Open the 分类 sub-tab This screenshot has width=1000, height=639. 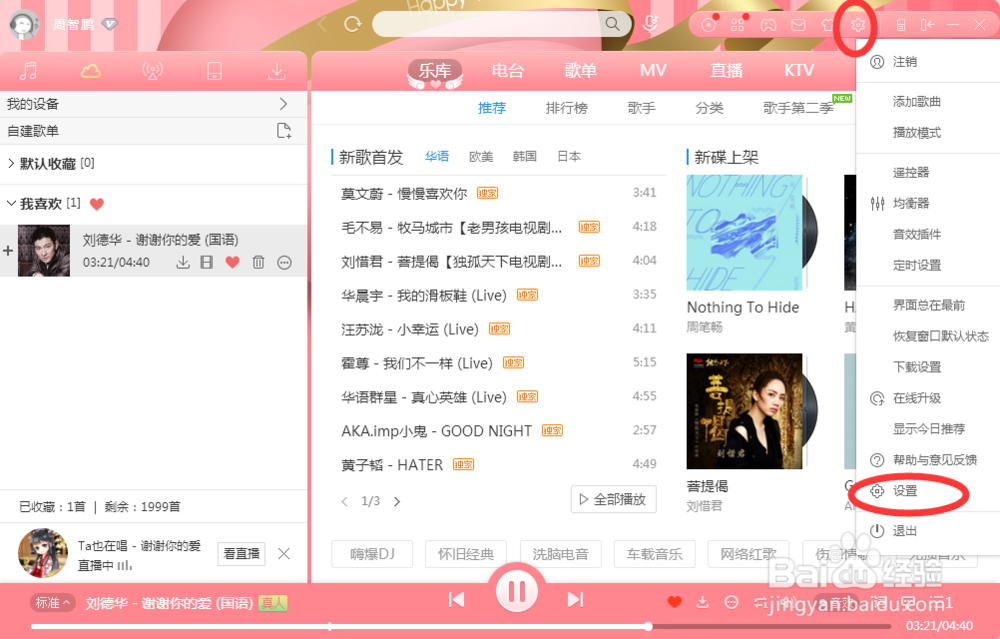click(709, 108)
